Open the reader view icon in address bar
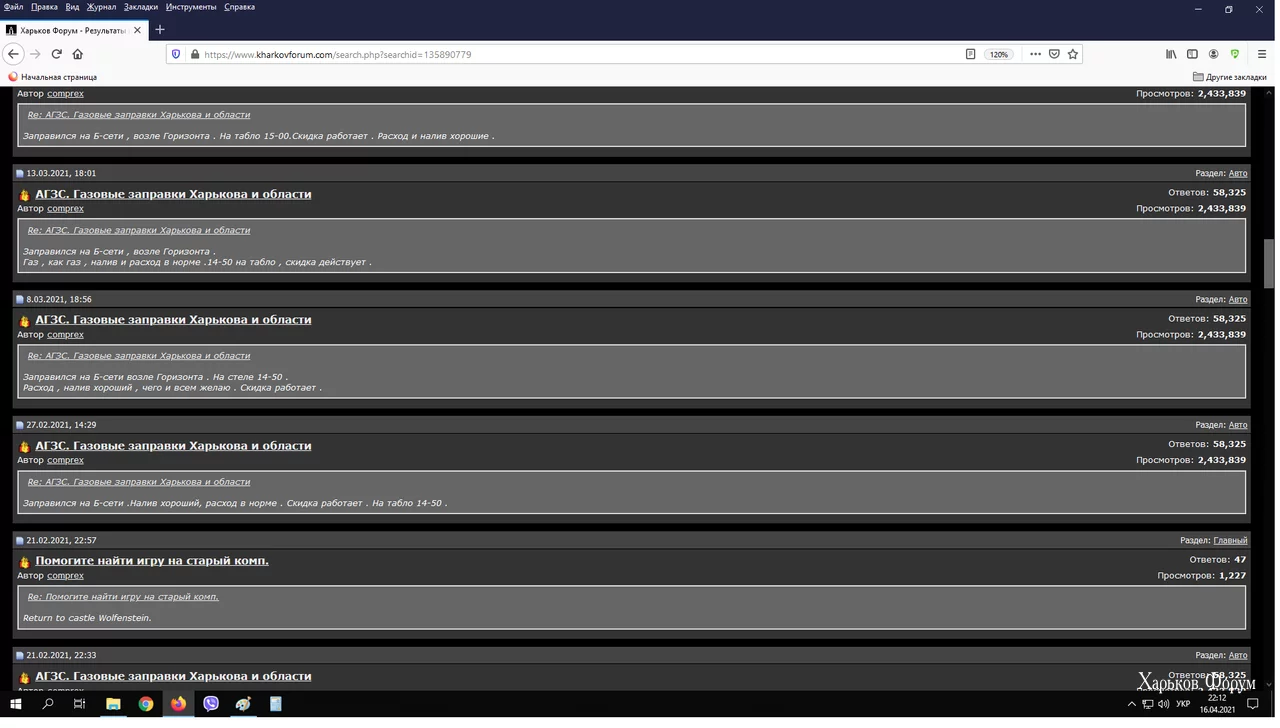1280x728 pixels. click(970, 54)
